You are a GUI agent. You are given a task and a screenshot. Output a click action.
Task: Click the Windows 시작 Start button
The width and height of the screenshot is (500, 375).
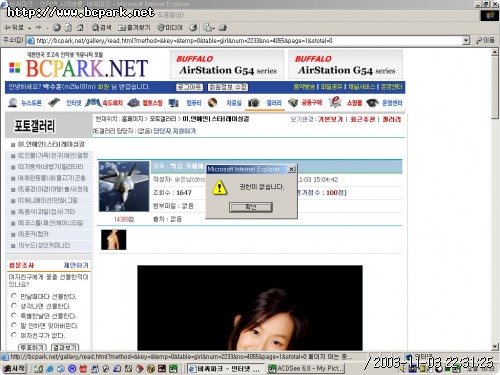tap(14, 369)
